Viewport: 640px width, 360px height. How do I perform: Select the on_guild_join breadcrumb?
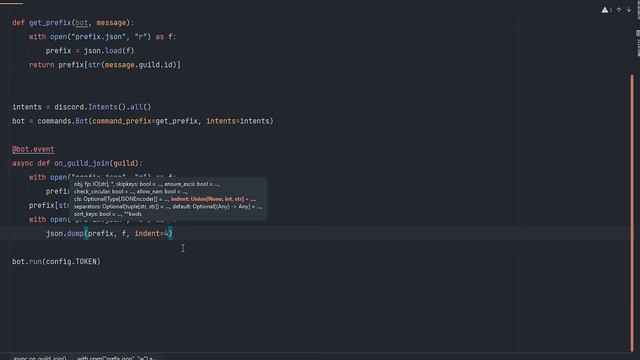tap(40, 358)
